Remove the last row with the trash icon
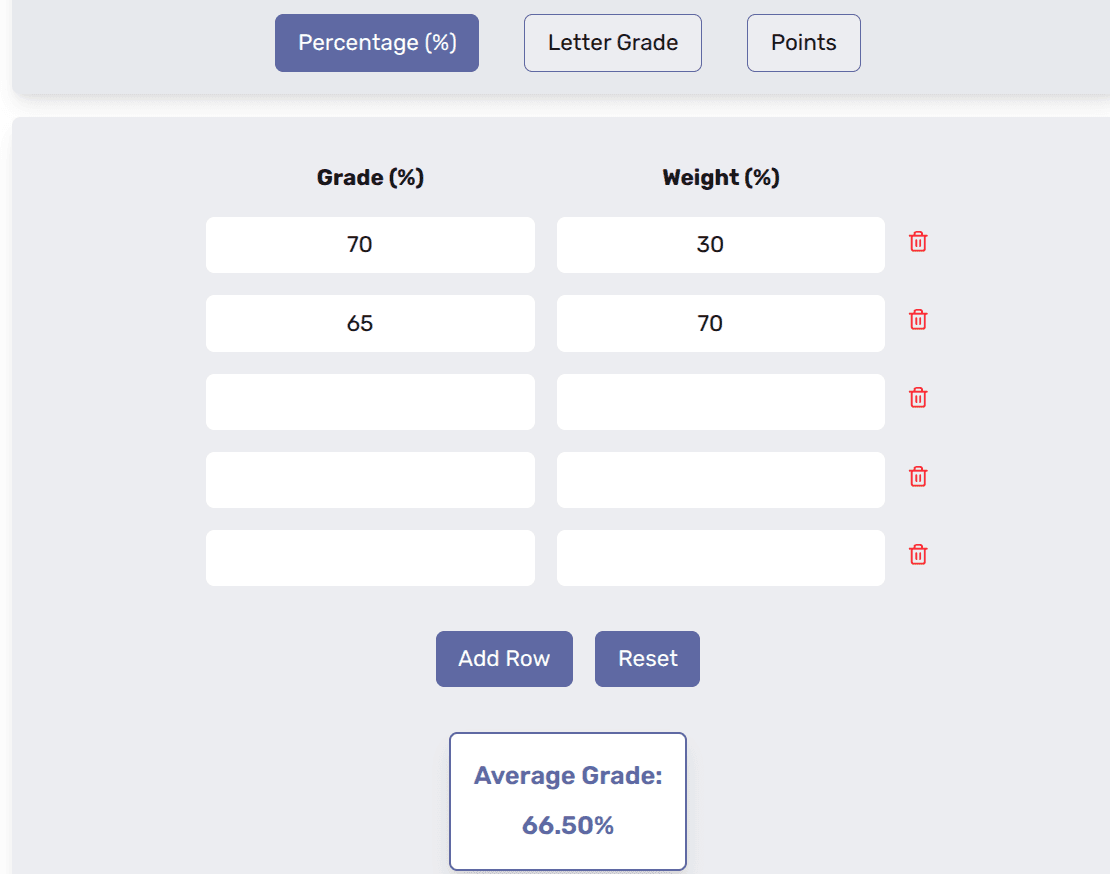The width and height of the screenshot is (1110, 874). coord(918,554)
